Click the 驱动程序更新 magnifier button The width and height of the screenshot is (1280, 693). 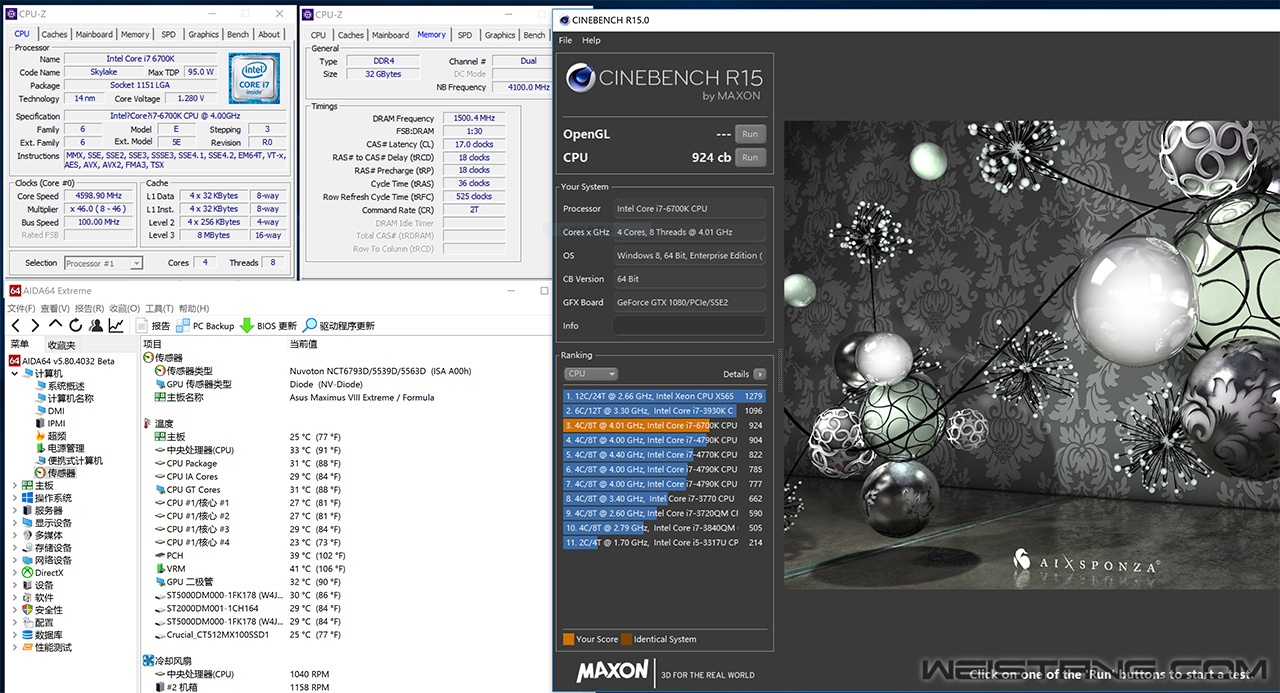point(310,326)
